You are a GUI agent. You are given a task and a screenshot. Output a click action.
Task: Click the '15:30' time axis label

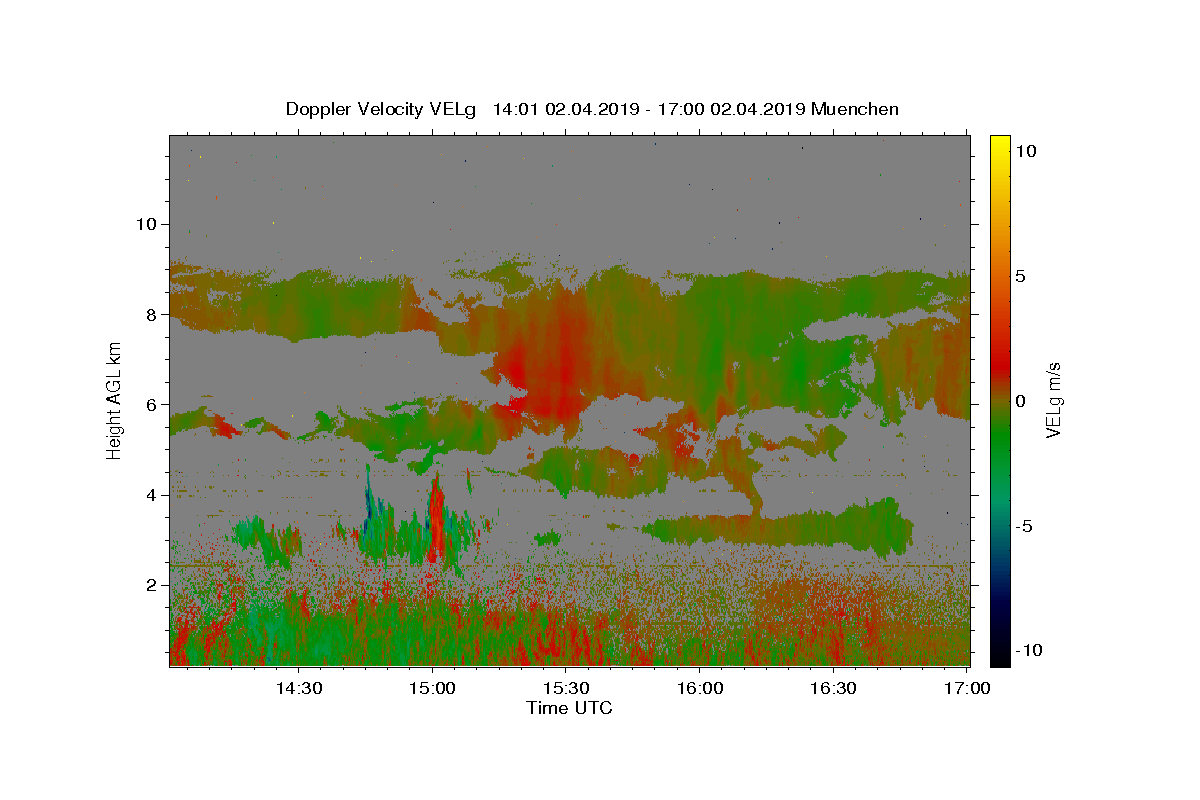click(x=566, y=688)
